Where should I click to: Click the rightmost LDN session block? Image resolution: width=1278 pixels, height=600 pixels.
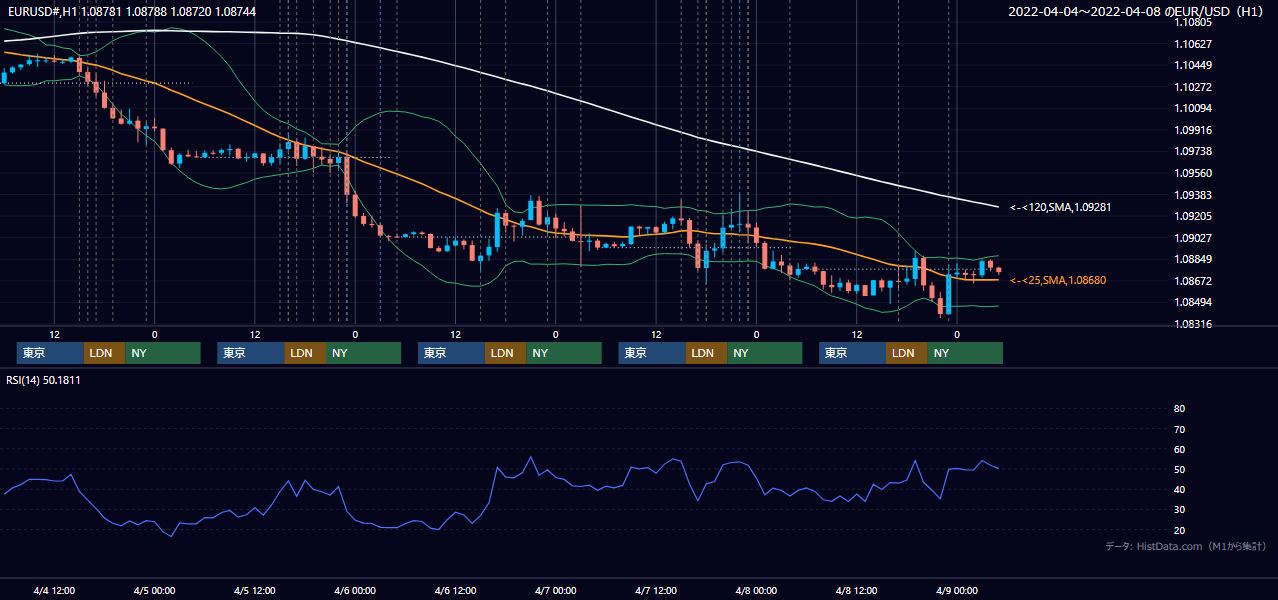[x=906, y=353]
